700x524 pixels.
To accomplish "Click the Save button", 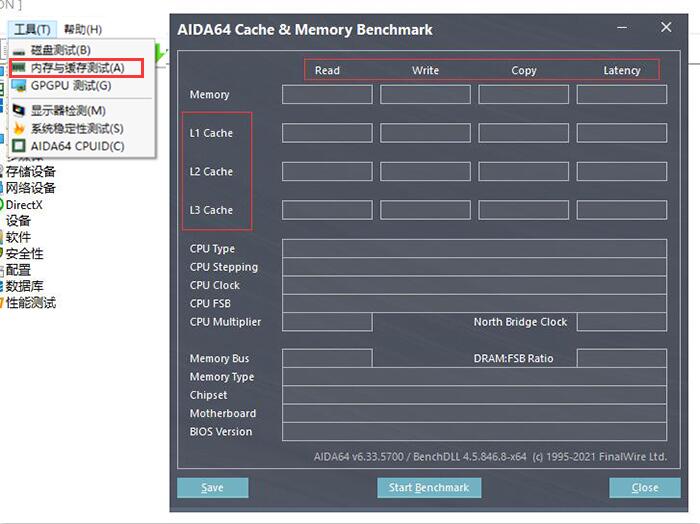I will [212, 488].
